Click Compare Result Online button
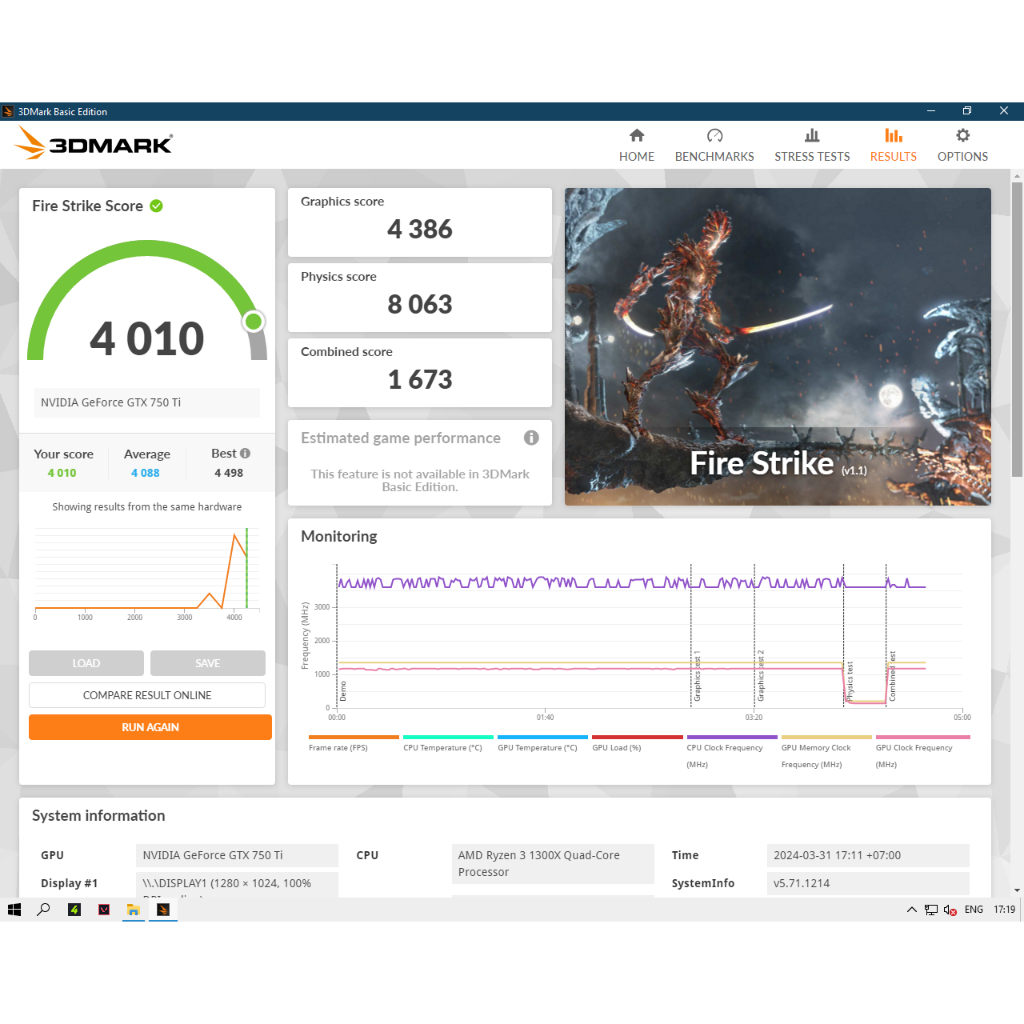The image size is (1024, 1024). [x=147, y=695]
